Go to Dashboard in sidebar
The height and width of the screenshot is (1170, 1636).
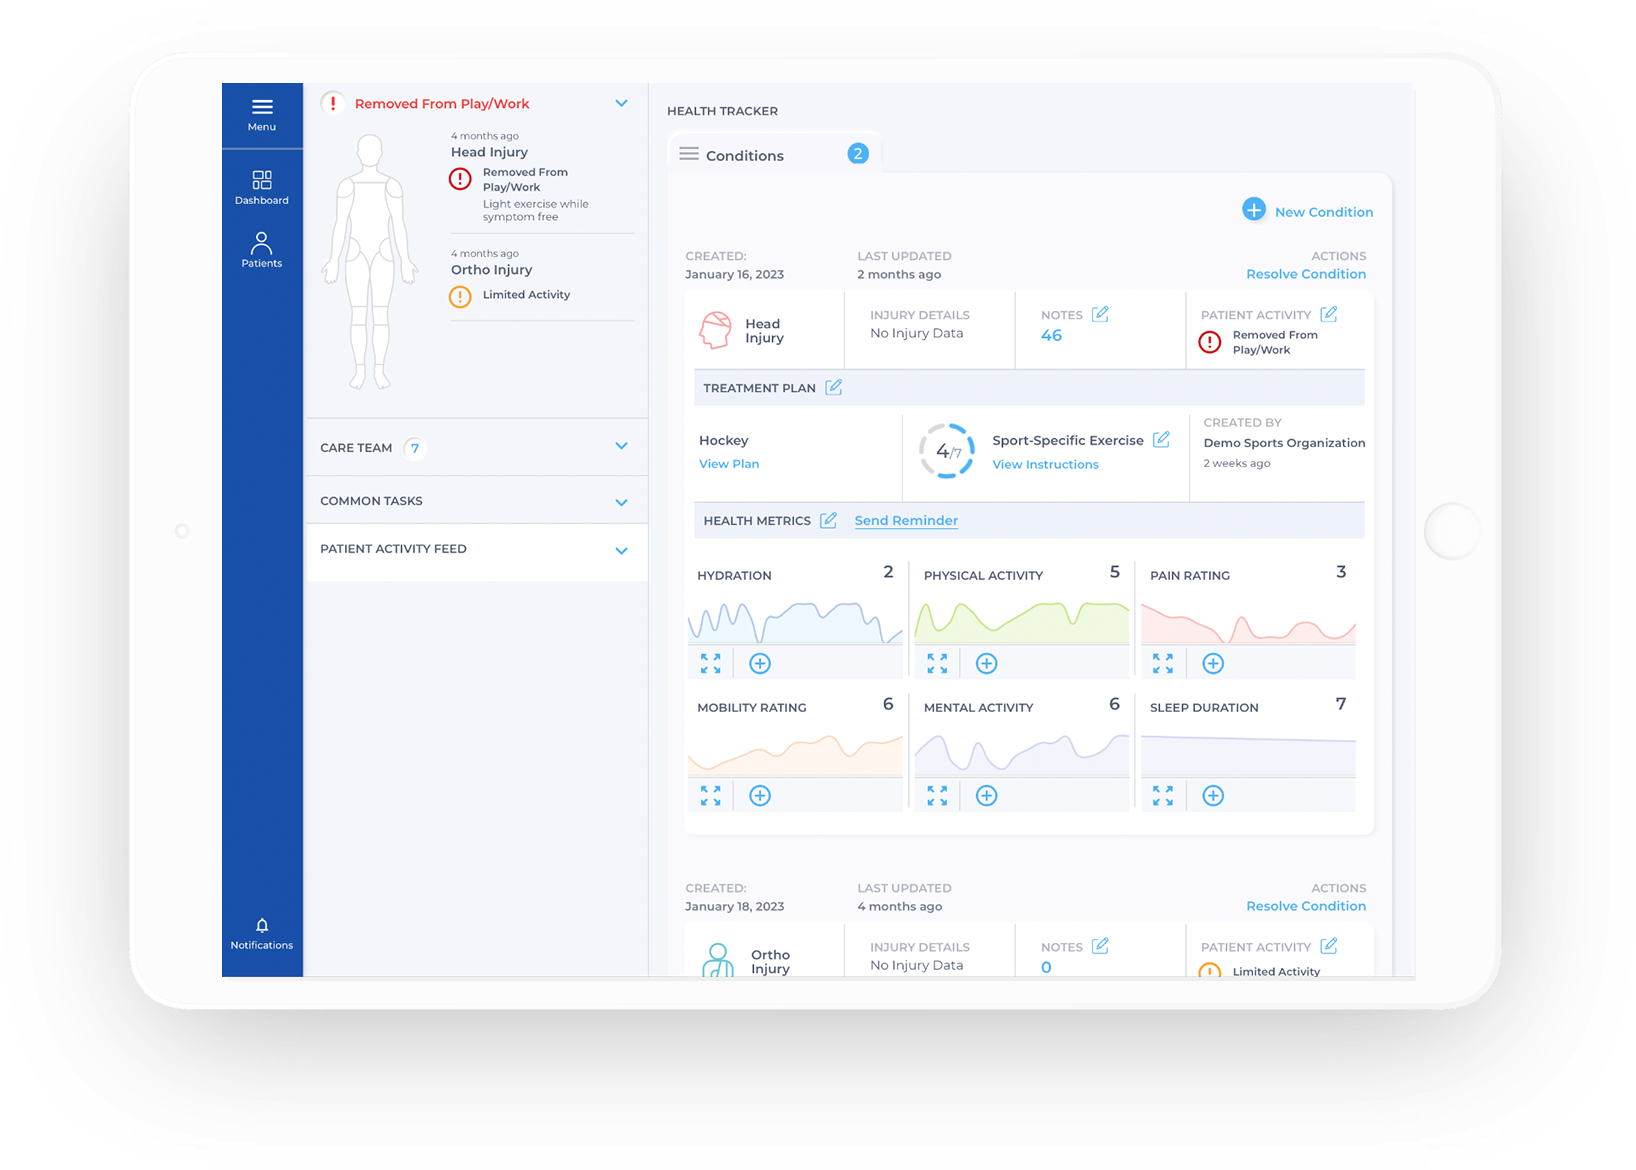point(262,187)
